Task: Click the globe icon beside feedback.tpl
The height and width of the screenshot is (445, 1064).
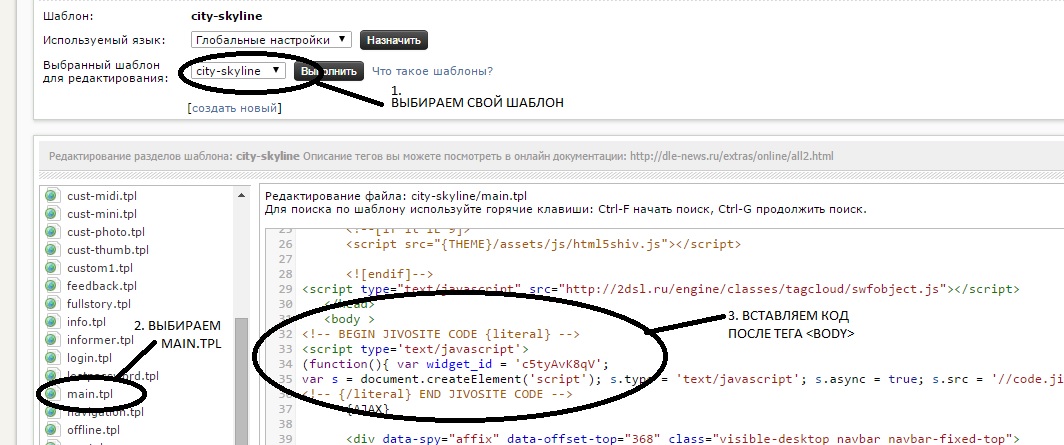Action: (x=51, y=286)
